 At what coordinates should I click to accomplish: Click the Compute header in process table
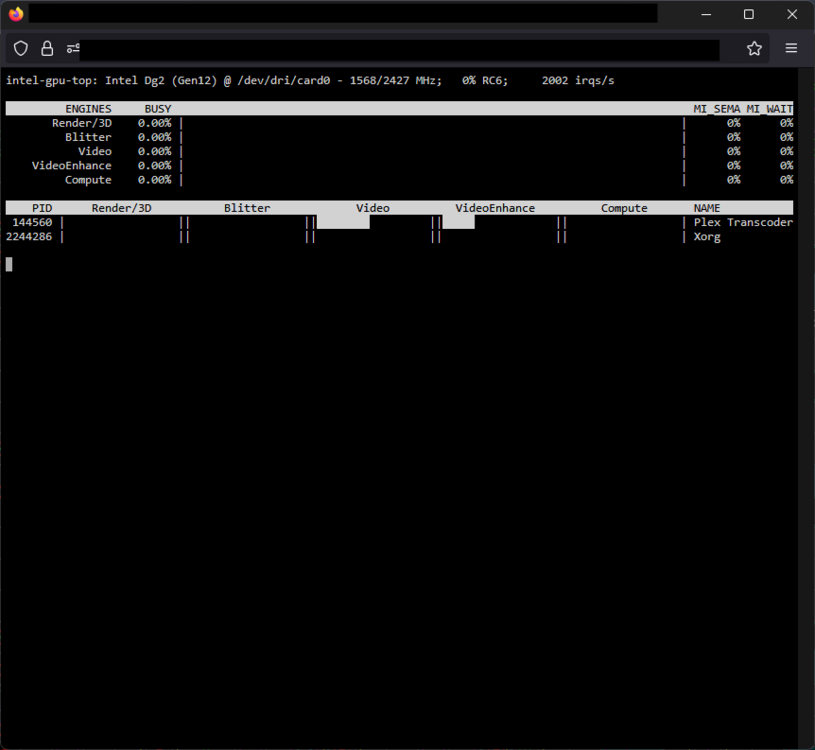[x=624, y=208]
